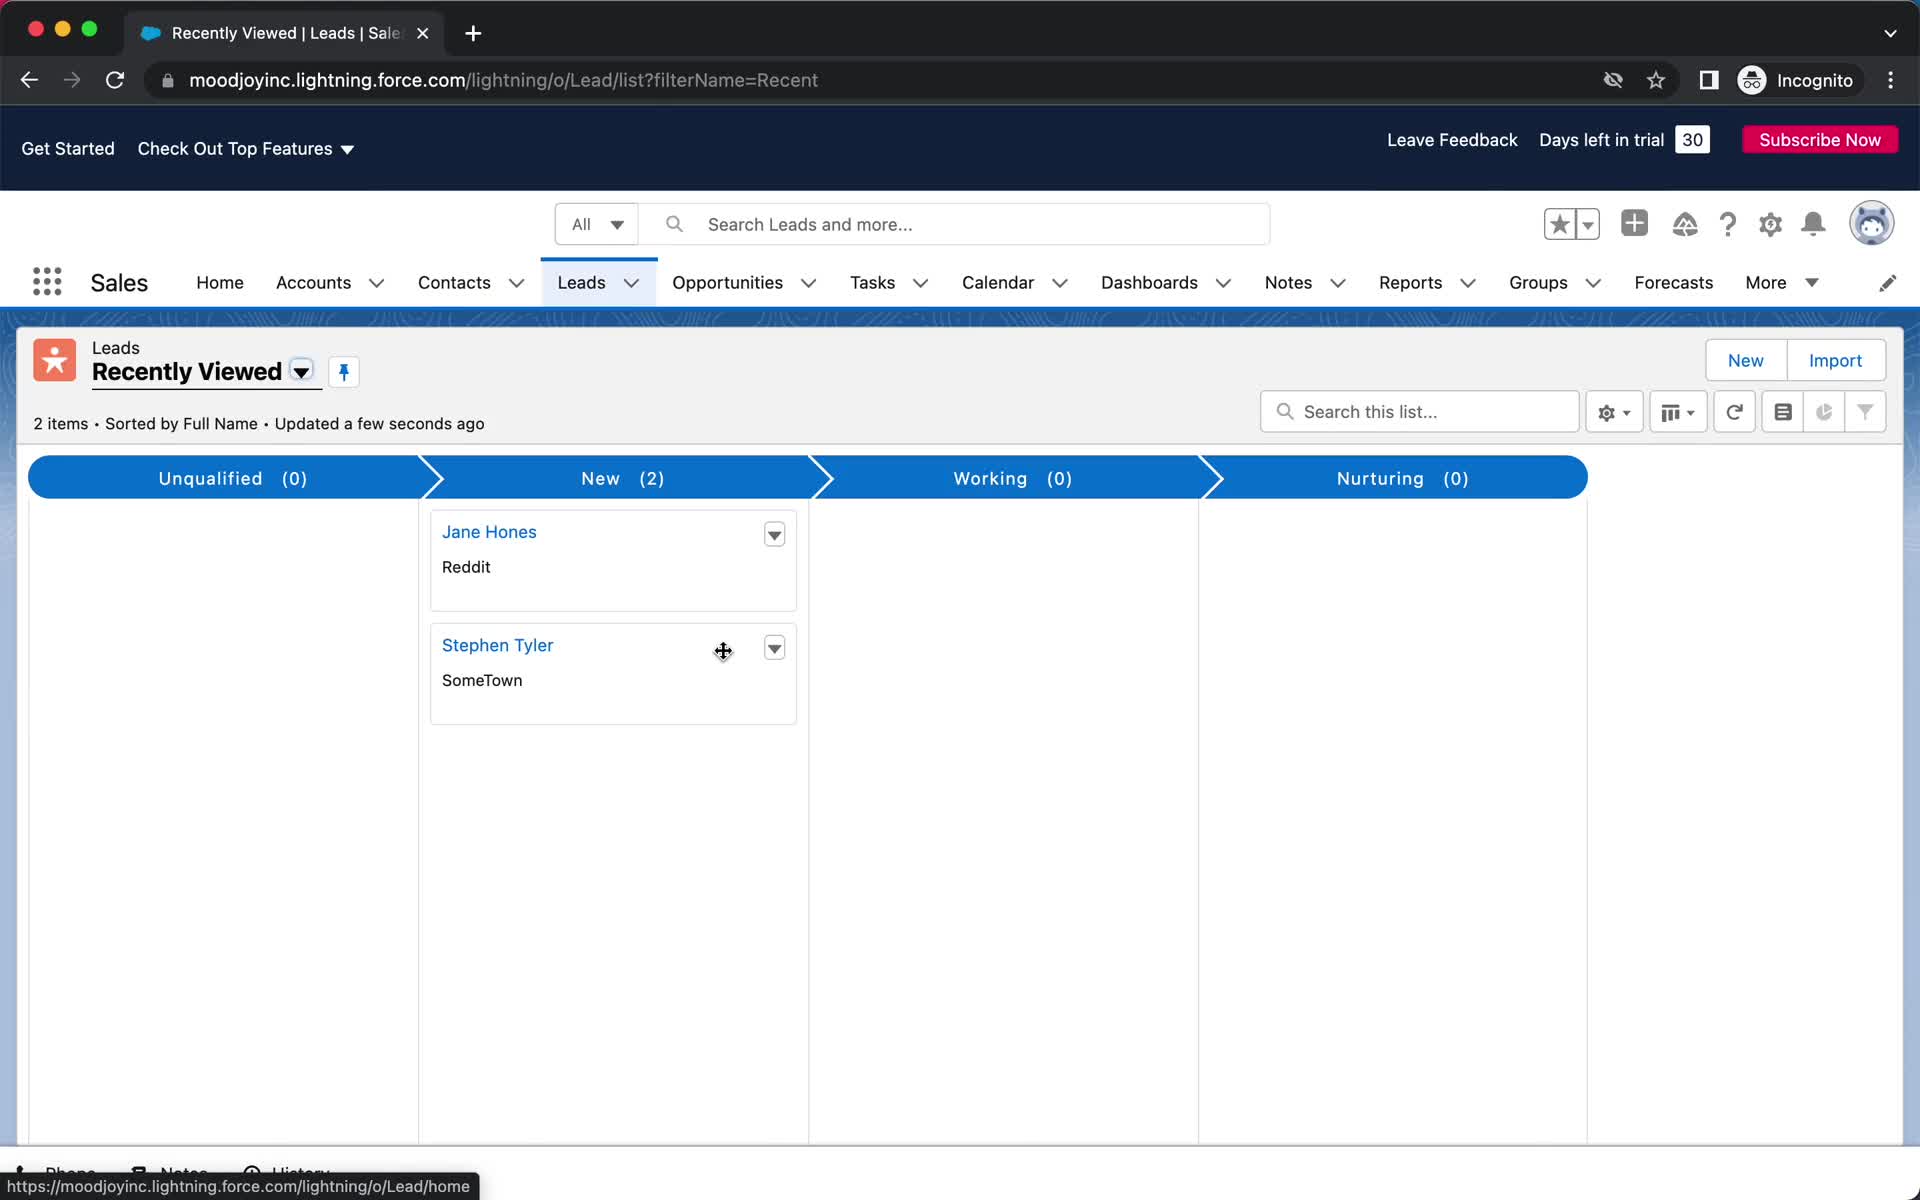Open Global Actions plus icon
Viewport: 1920px width, 1200px height.
[x=1634, y=223]
